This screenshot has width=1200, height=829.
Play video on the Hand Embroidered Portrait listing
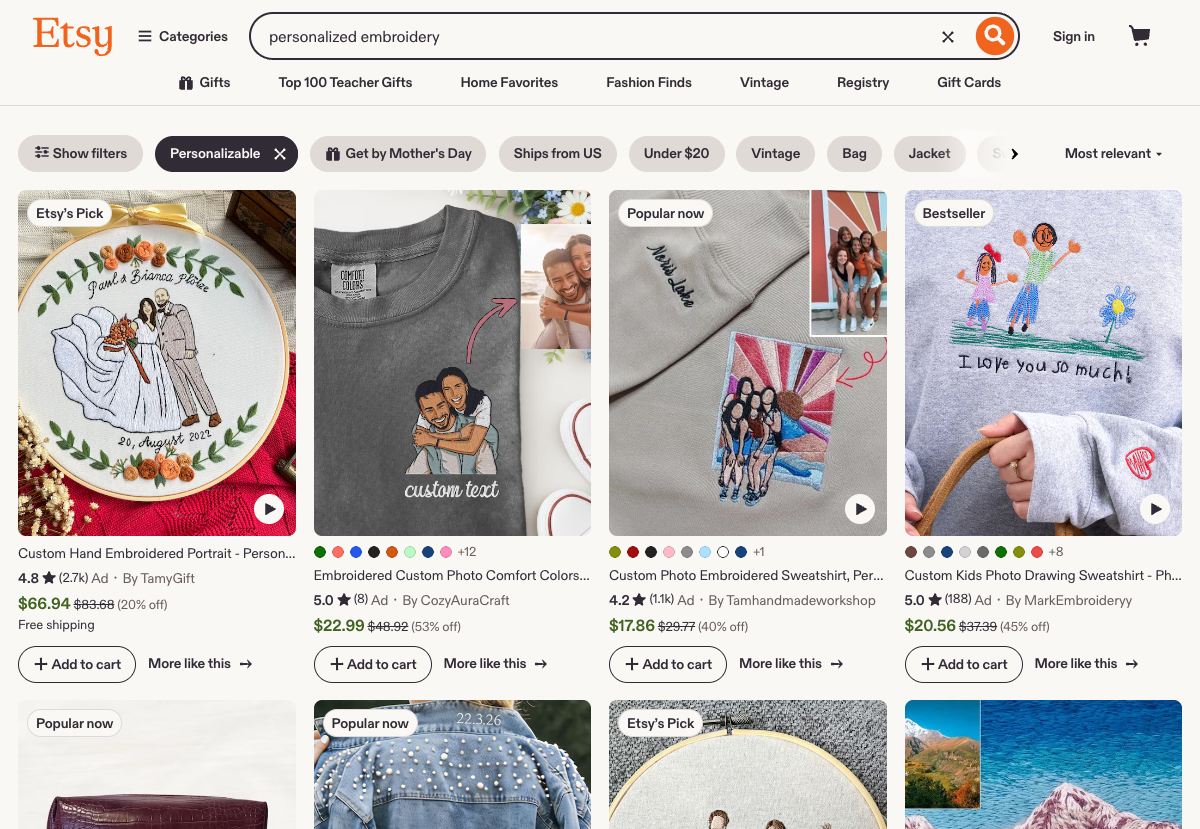pyautogui.click(x=268, y=509)
